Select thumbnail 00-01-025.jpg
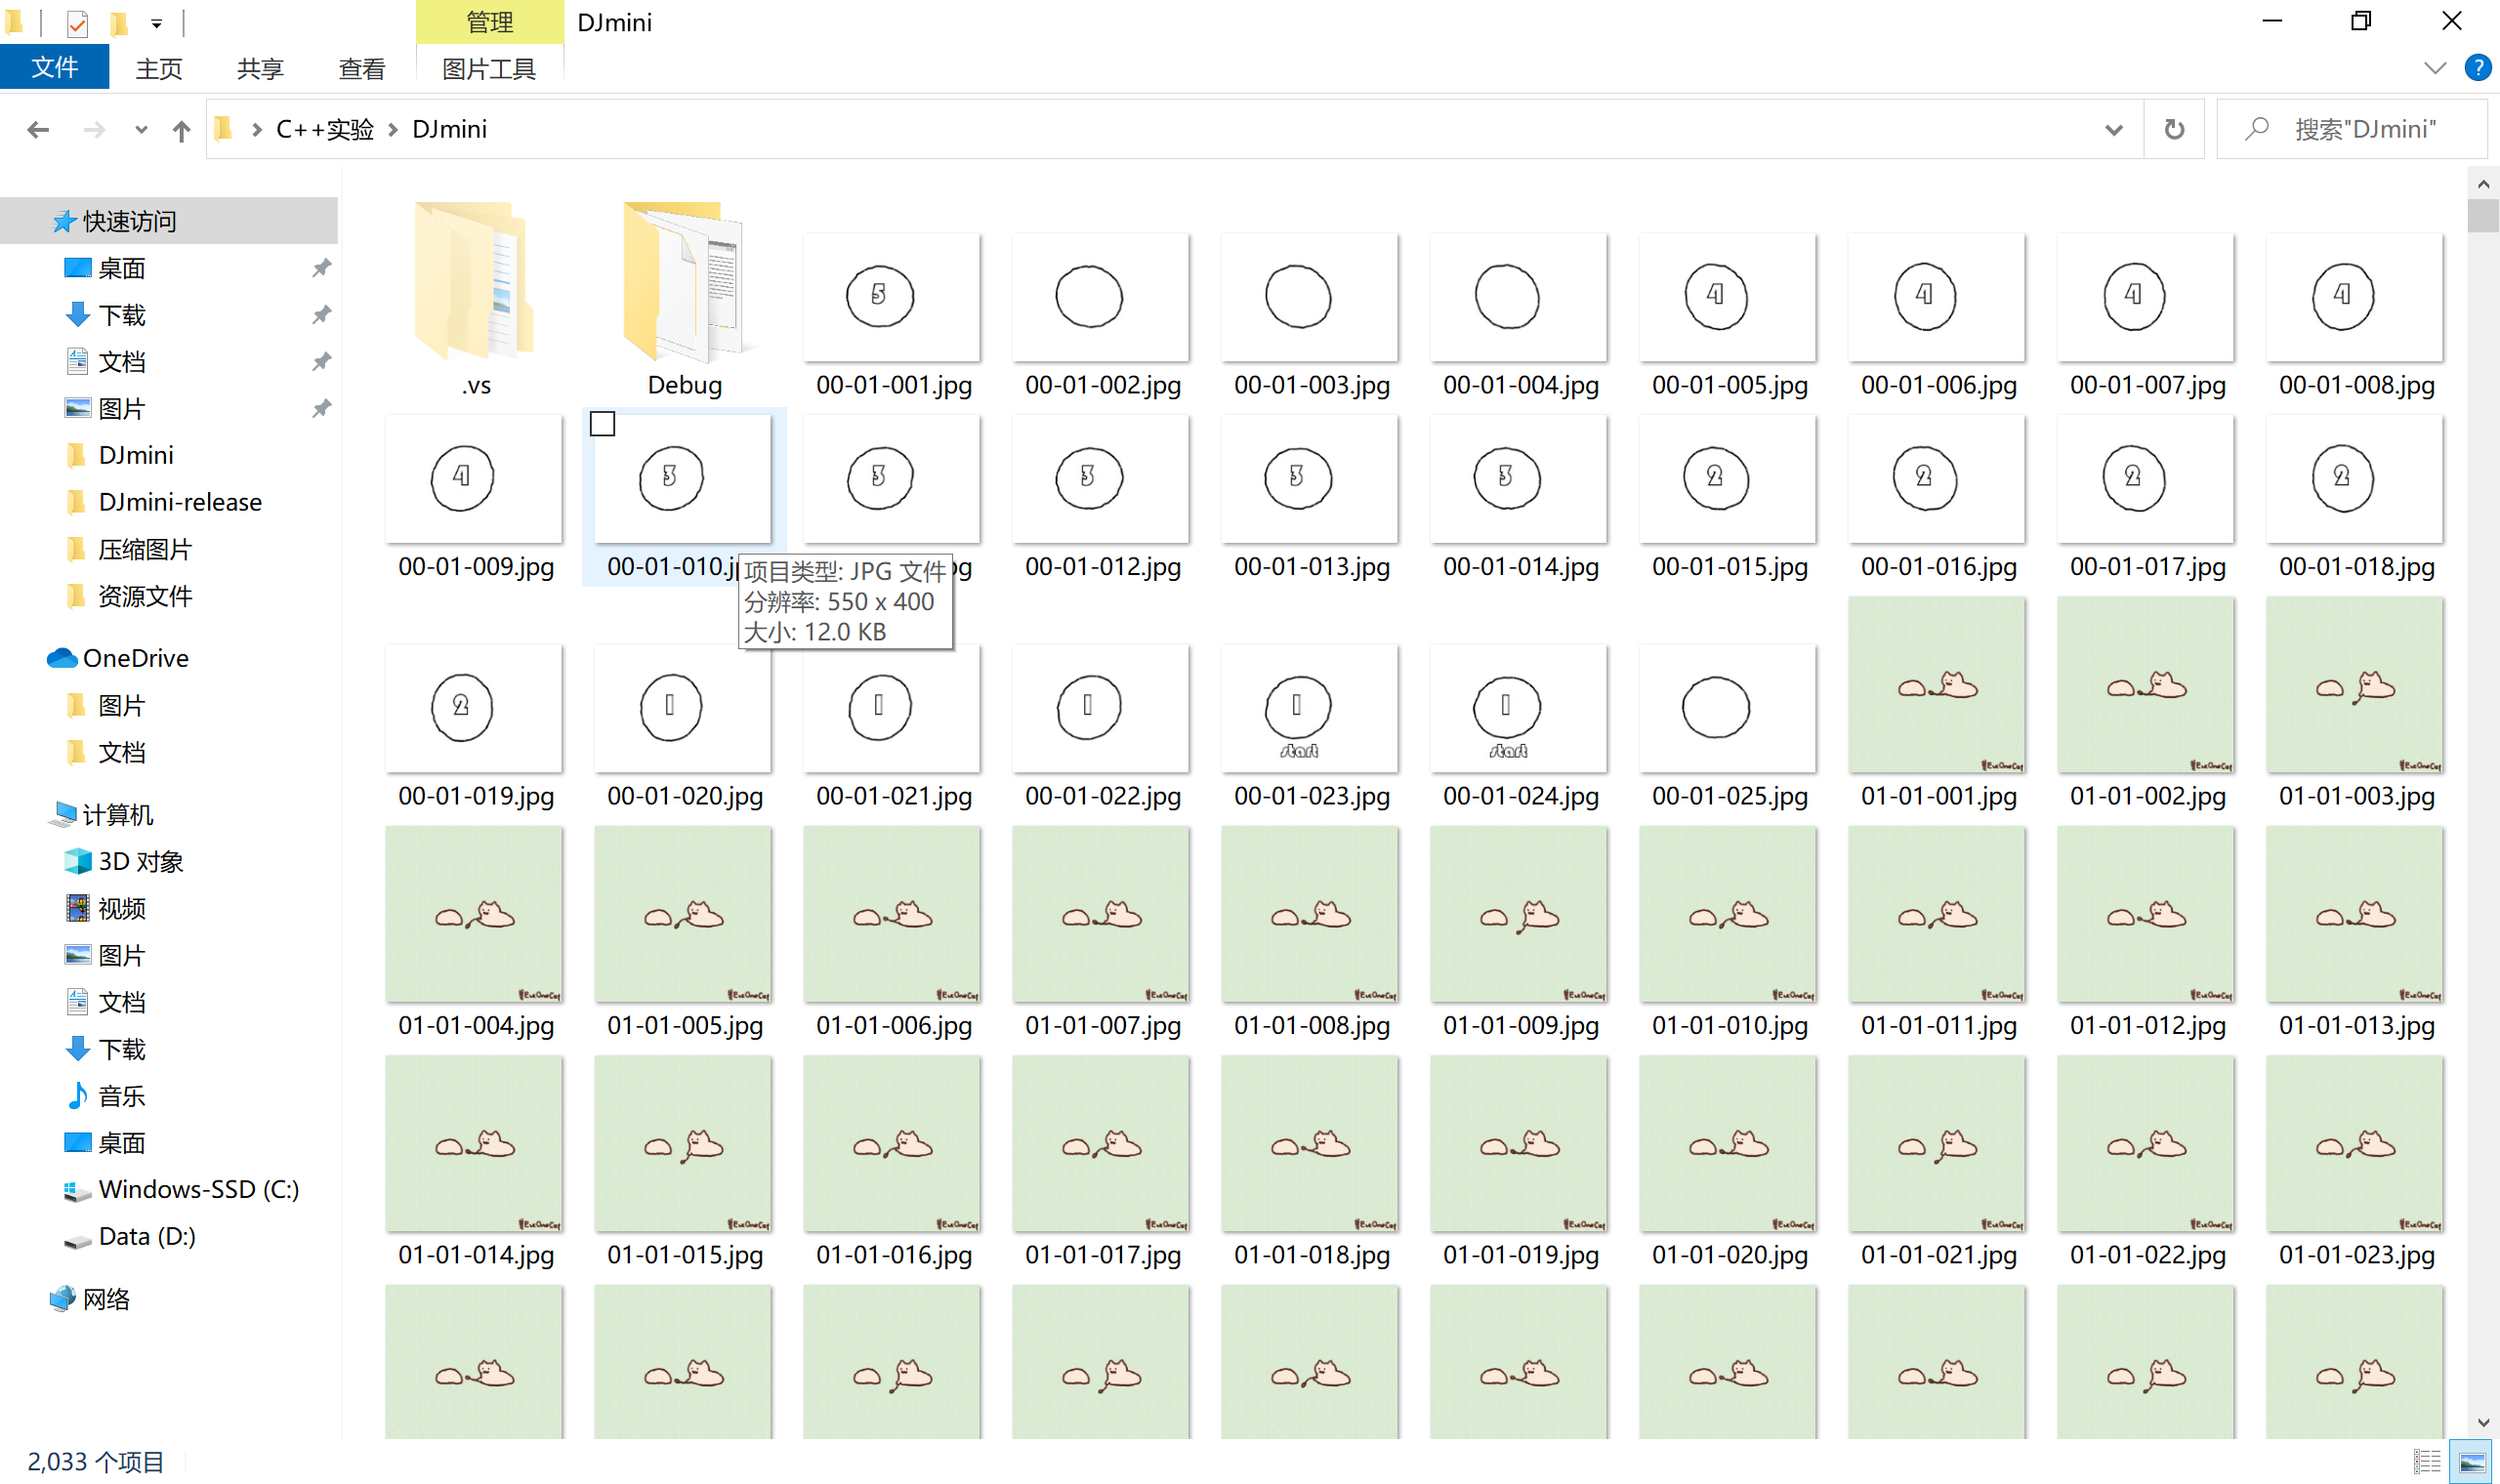 click(1728, 708)
